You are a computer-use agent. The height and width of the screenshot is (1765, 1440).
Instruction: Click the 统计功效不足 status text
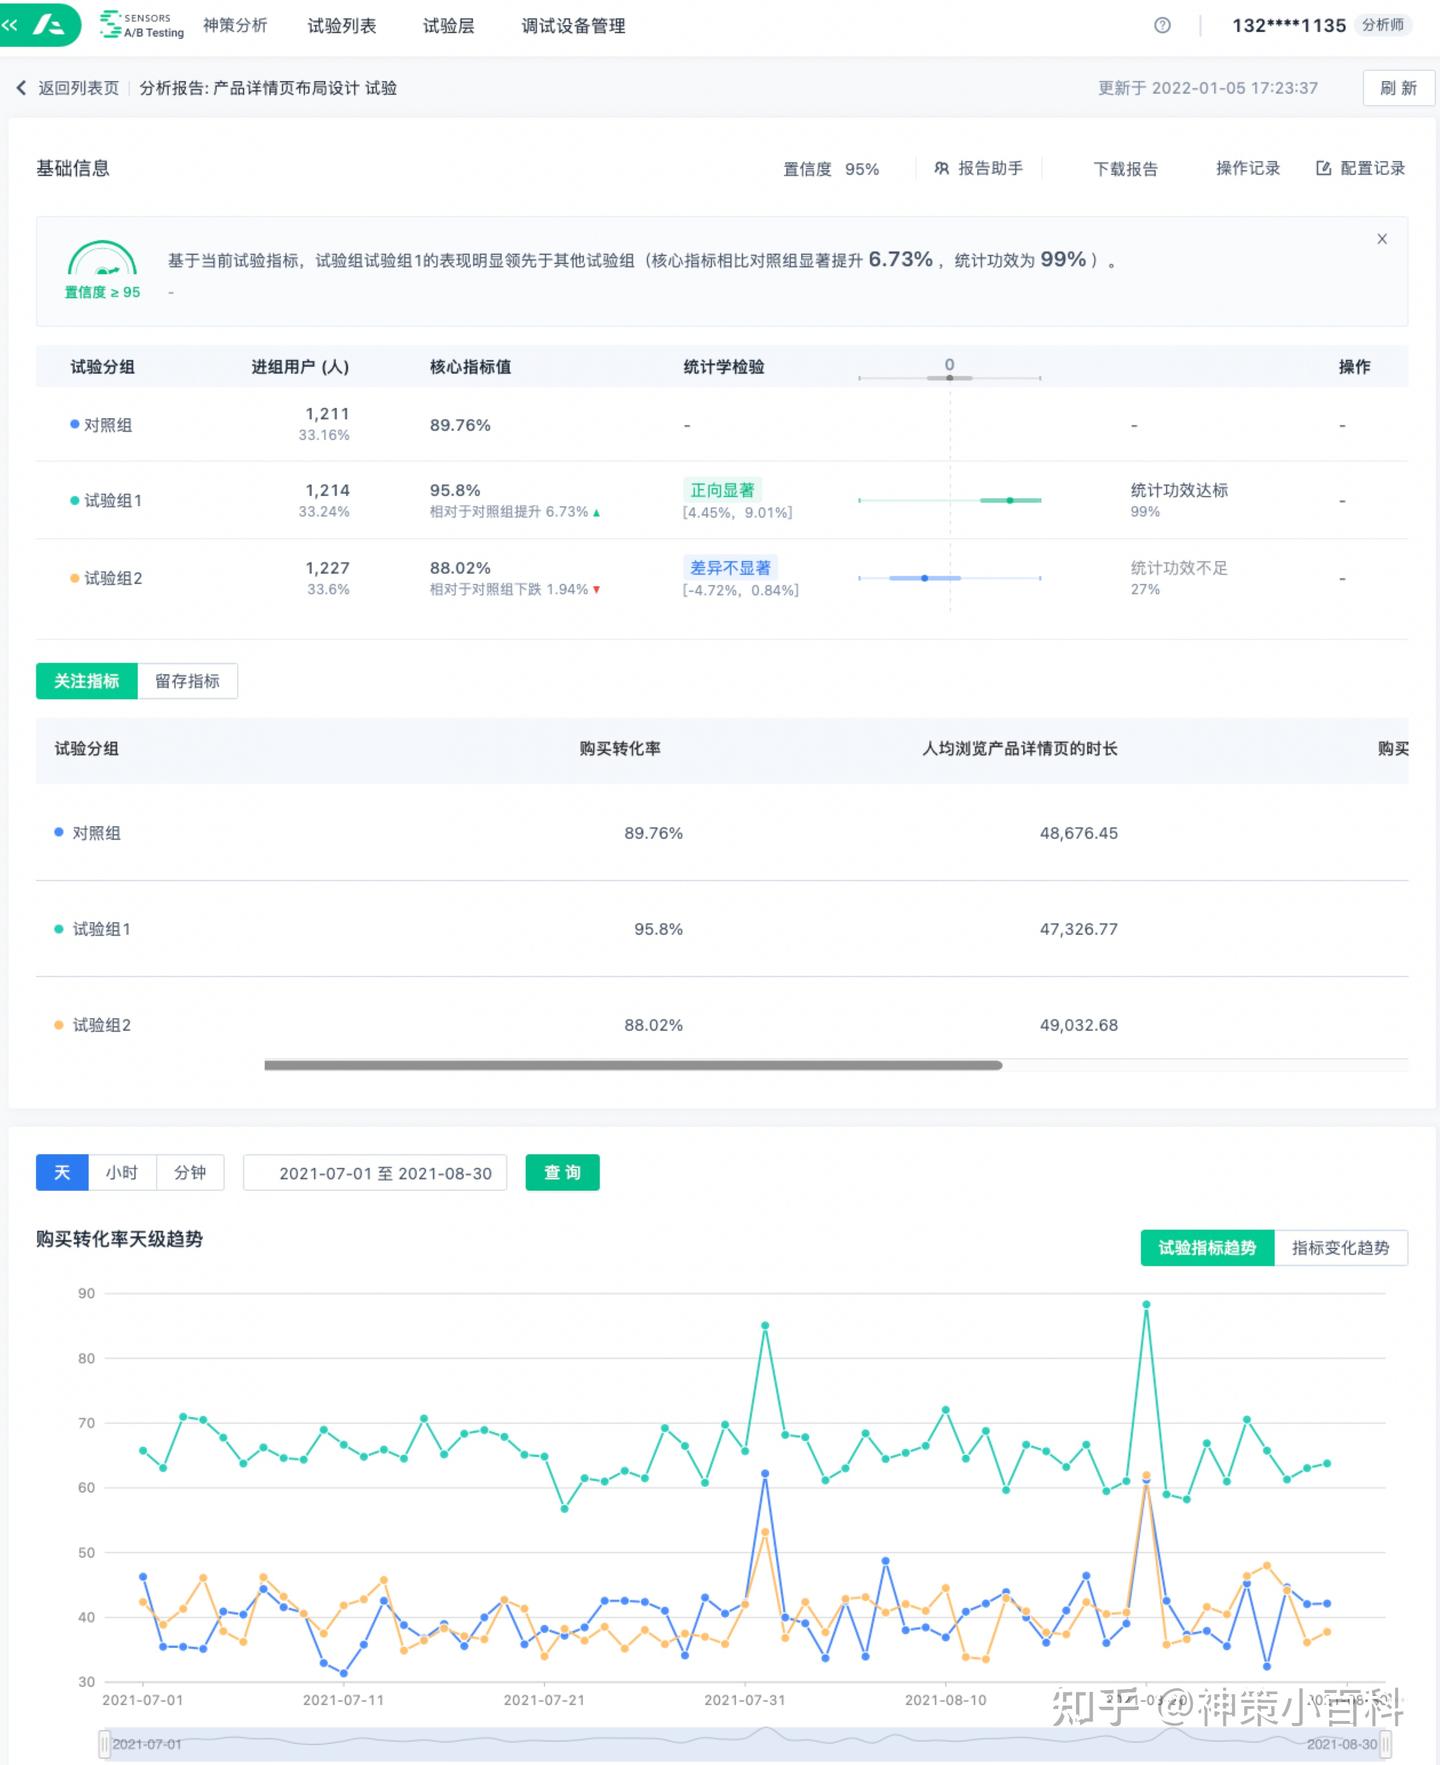[x=1179, y=568]
